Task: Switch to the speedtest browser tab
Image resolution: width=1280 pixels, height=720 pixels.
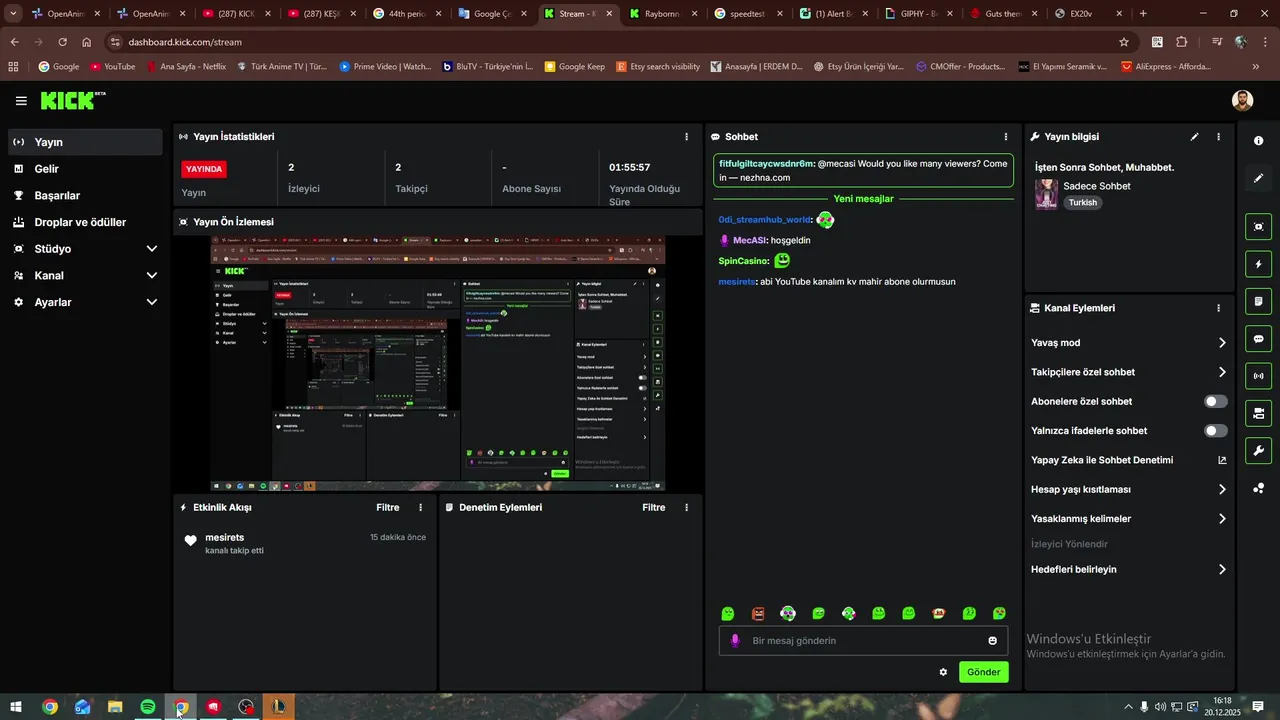Action: point(746,14)
